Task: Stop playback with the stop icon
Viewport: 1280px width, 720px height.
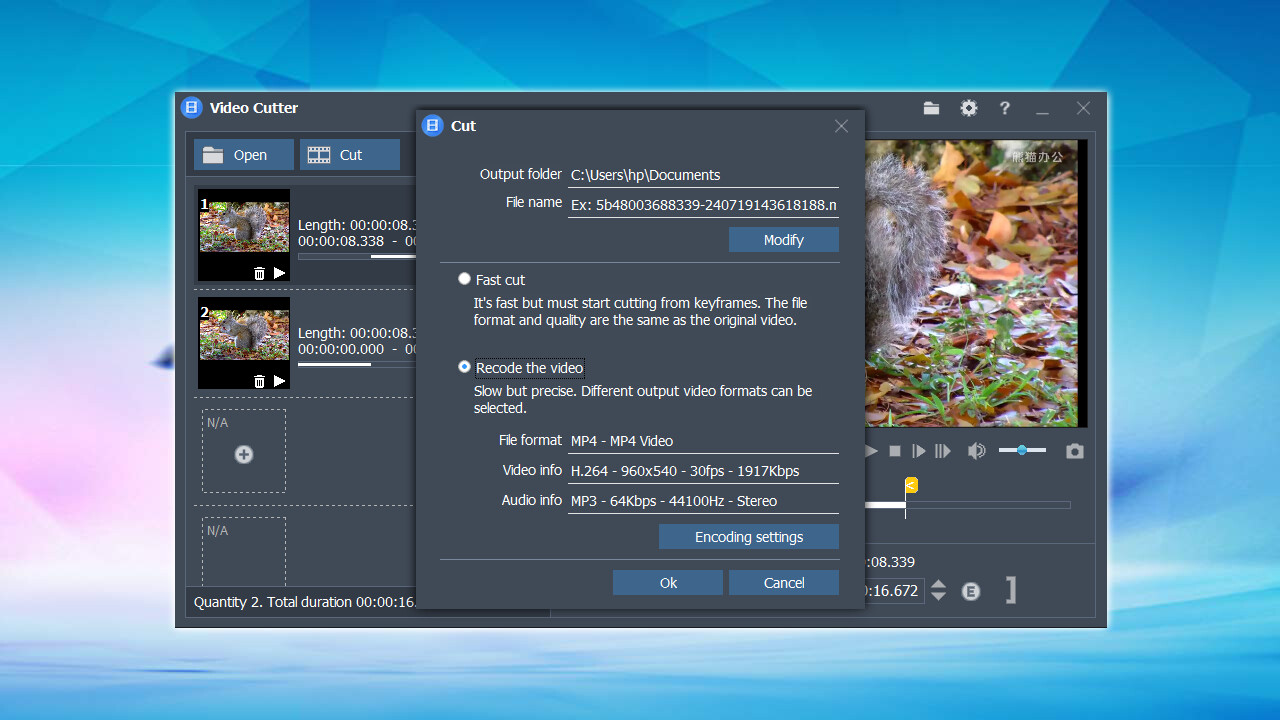Action: click(895, 451)
